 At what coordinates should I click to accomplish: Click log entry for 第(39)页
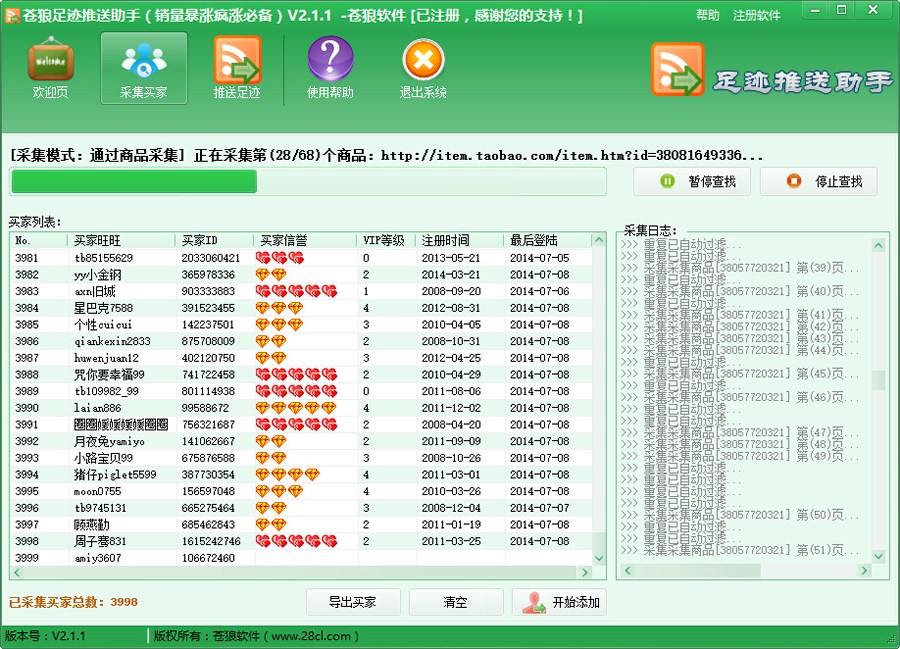740,267
